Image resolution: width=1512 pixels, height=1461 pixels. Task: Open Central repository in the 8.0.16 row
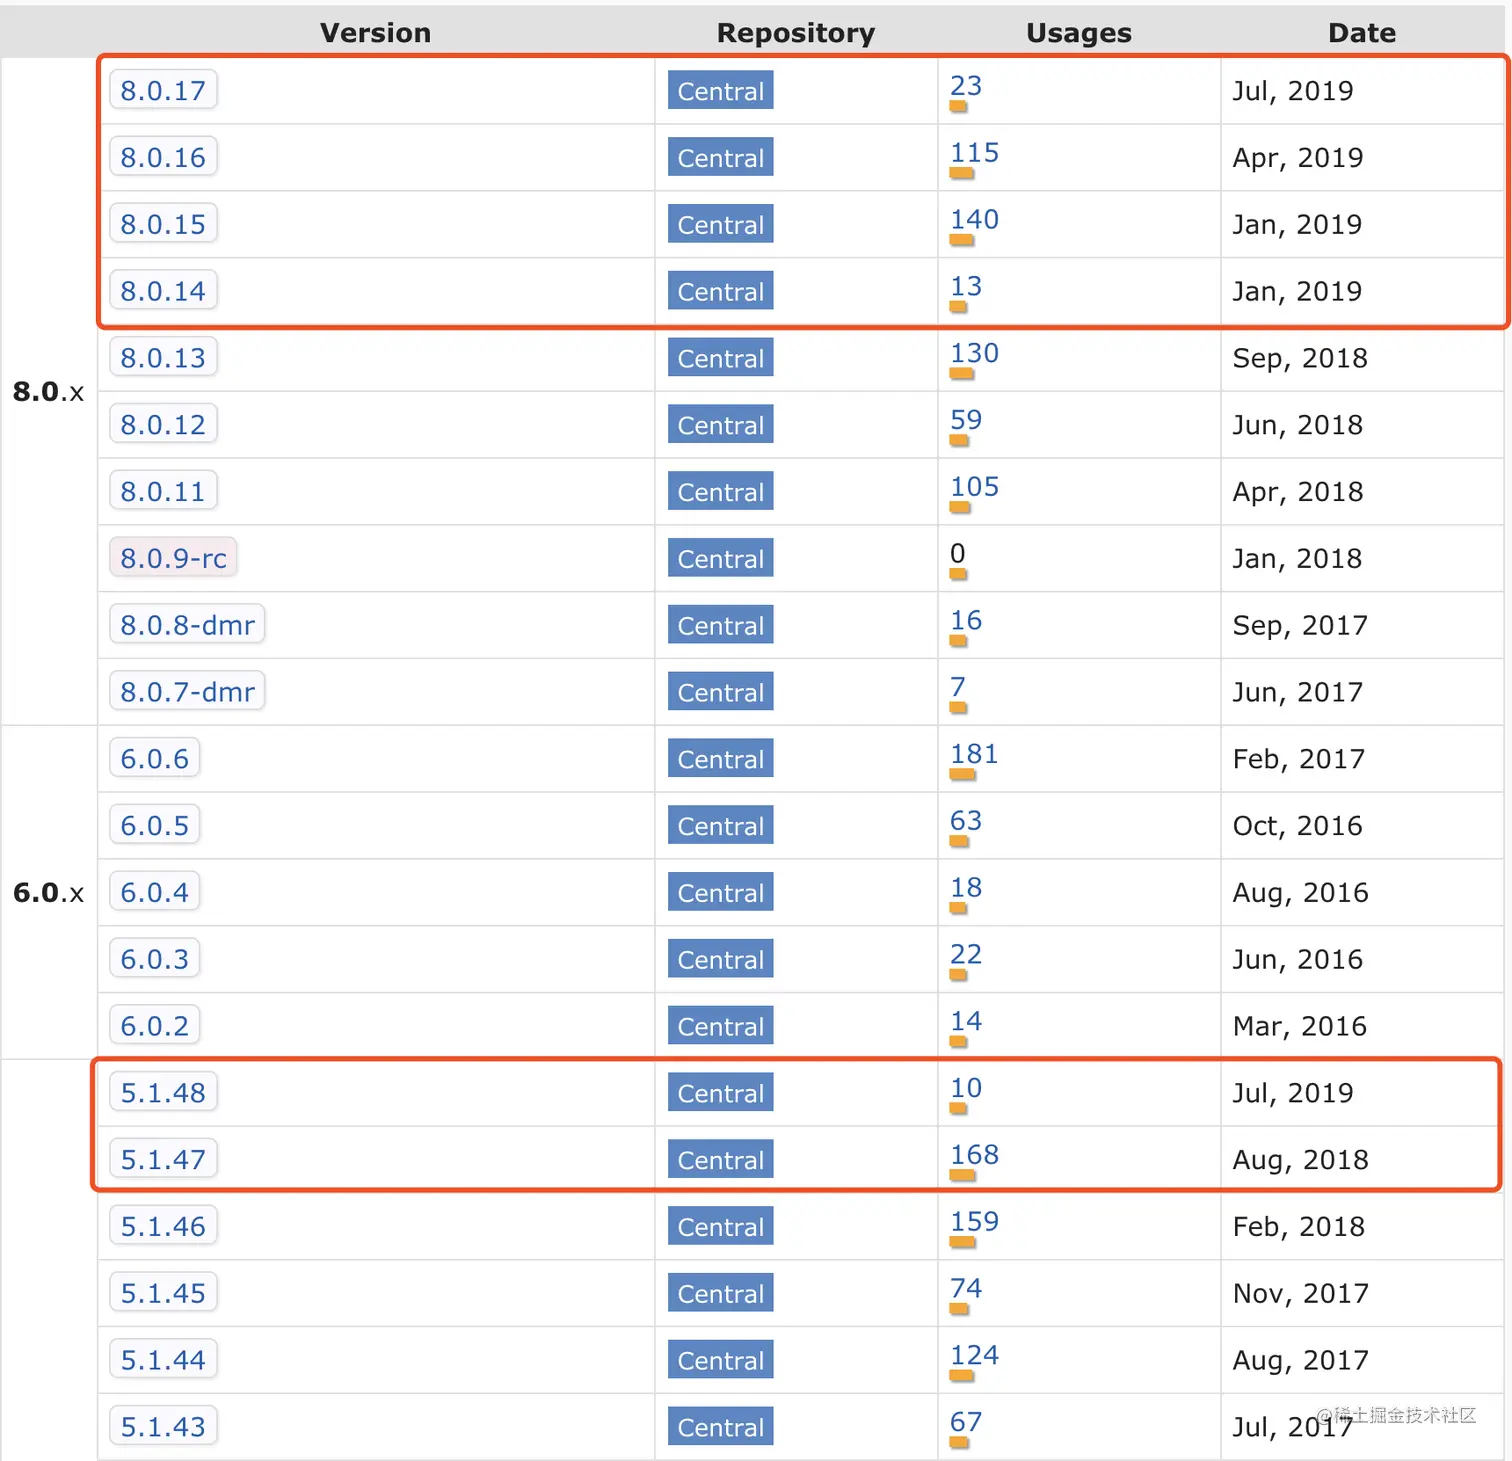[720, 158]
